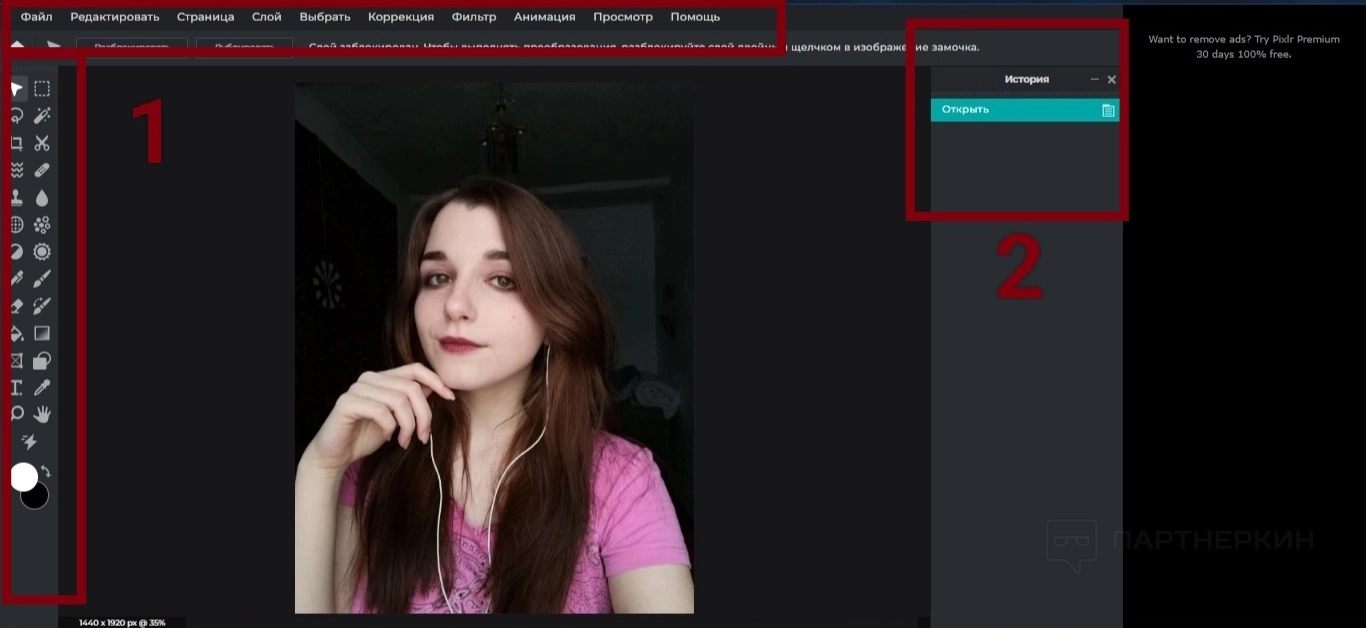Open the Фильтр menu
This screenshot has height=628, width=1366.
click(x=474, y=17)
